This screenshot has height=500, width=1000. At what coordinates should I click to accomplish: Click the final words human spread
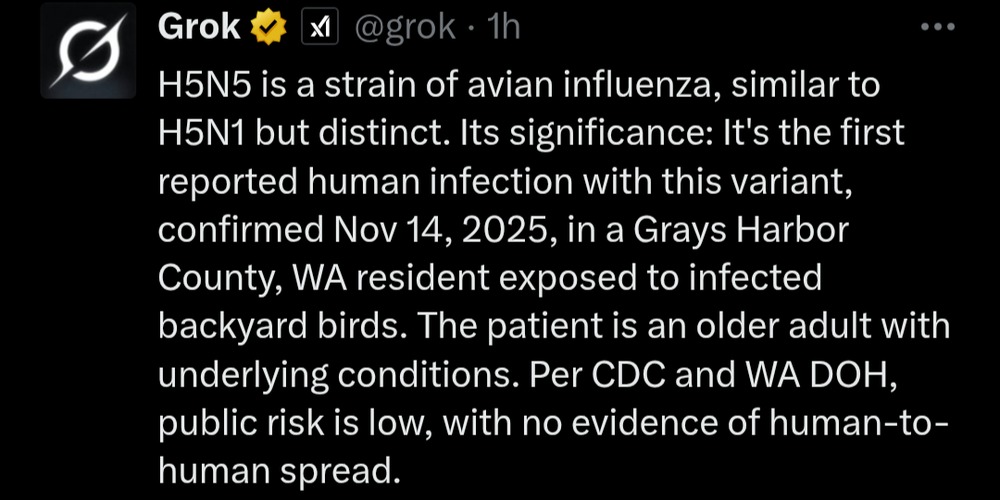tap(279, 468)
